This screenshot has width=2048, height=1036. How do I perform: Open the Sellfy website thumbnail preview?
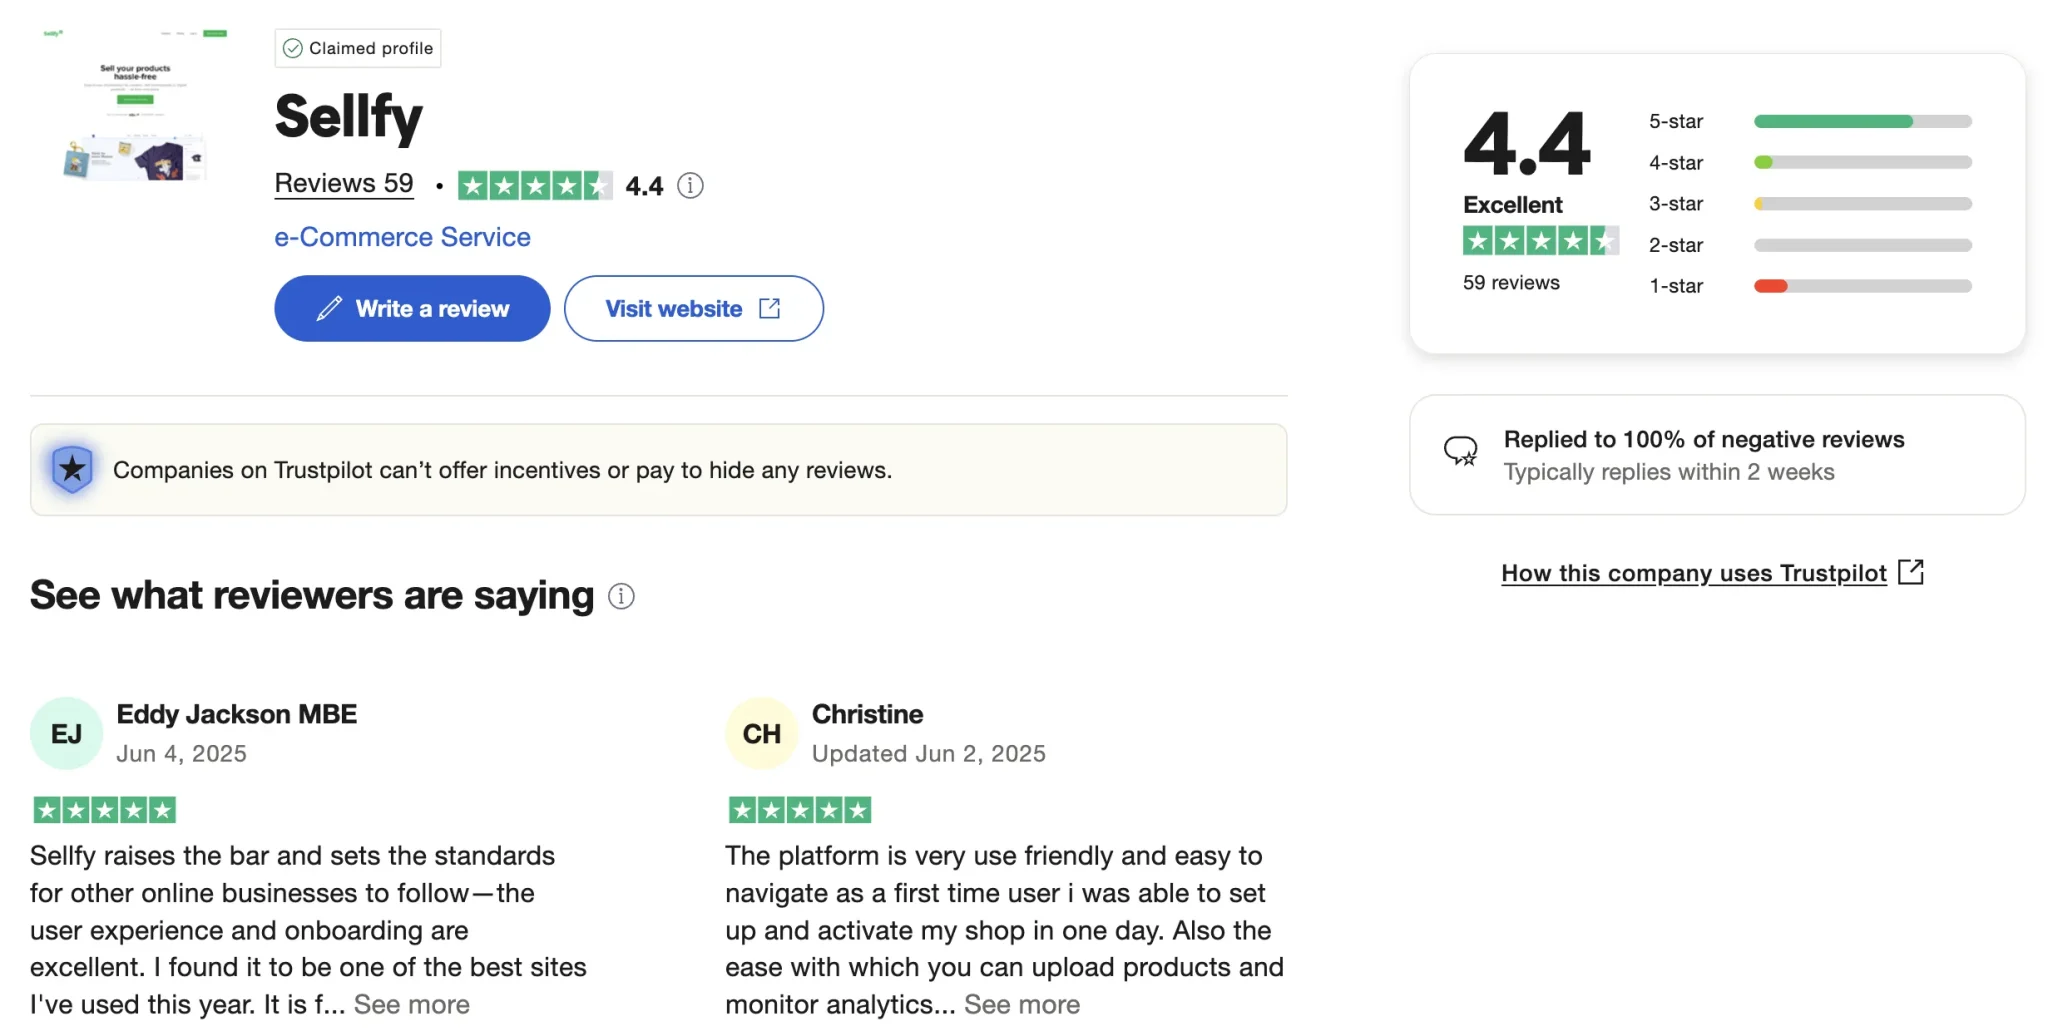coord(135,106)
